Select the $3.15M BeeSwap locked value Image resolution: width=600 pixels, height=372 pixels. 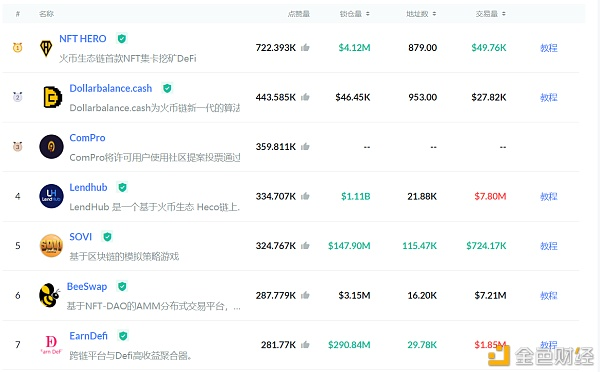coord(354,296)
